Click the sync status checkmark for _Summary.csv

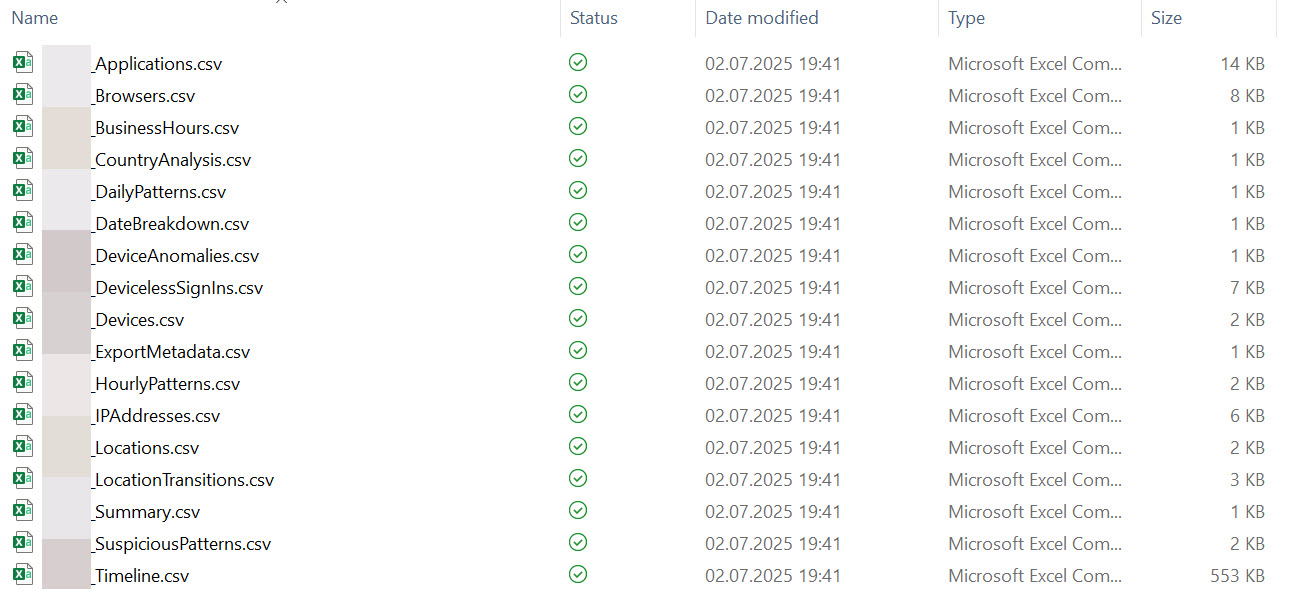(577, 511)
